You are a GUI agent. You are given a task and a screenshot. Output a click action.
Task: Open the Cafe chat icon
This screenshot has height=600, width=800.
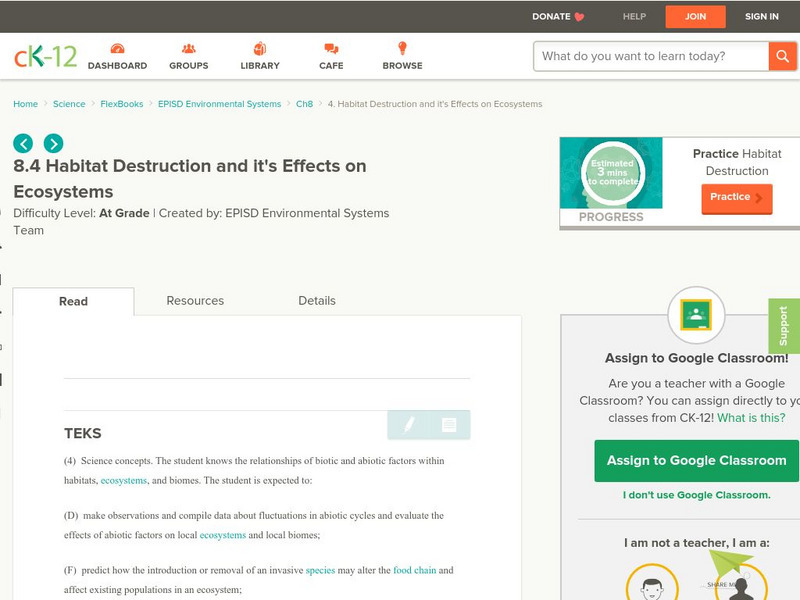[x=331, y=49]
